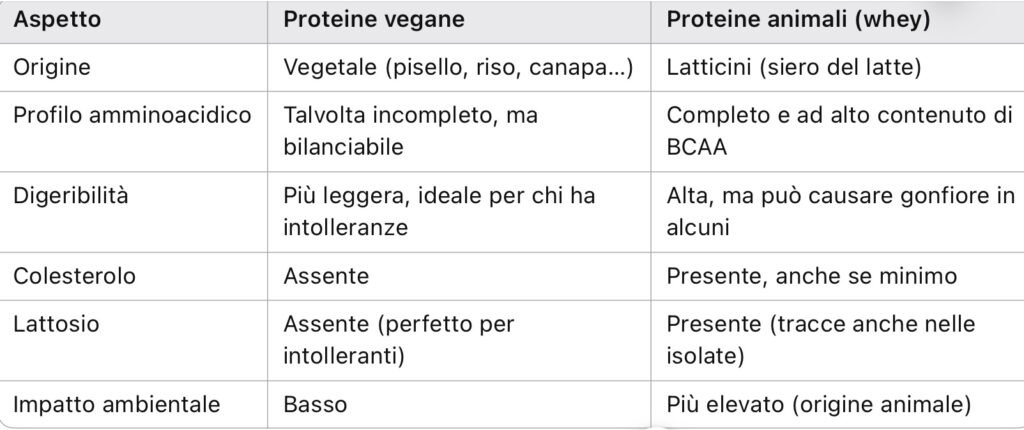Screen dimensions: 1024x430
Task: Click the "Assente (perfetto per intolleranti)" cell
Action: [x=400, y=339]
